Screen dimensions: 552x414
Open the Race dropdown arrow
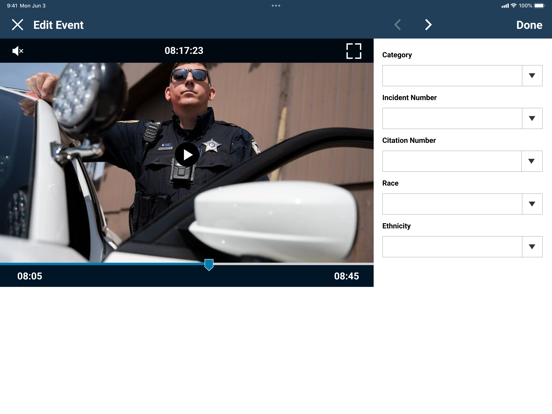pyautogui.click(x=532, y=204)
